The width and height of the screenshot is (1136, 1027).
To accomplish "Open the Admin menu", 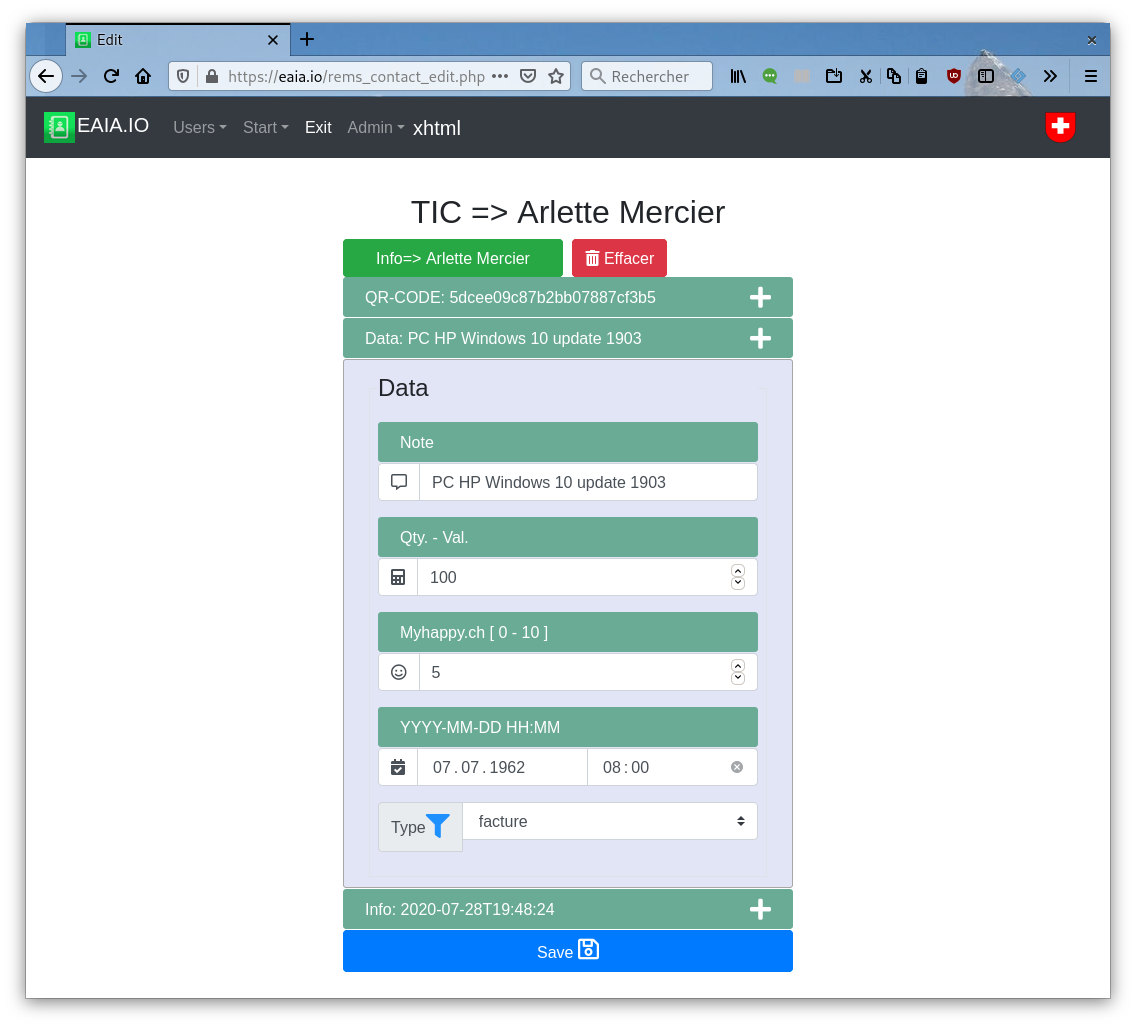I will click(375, 127).
